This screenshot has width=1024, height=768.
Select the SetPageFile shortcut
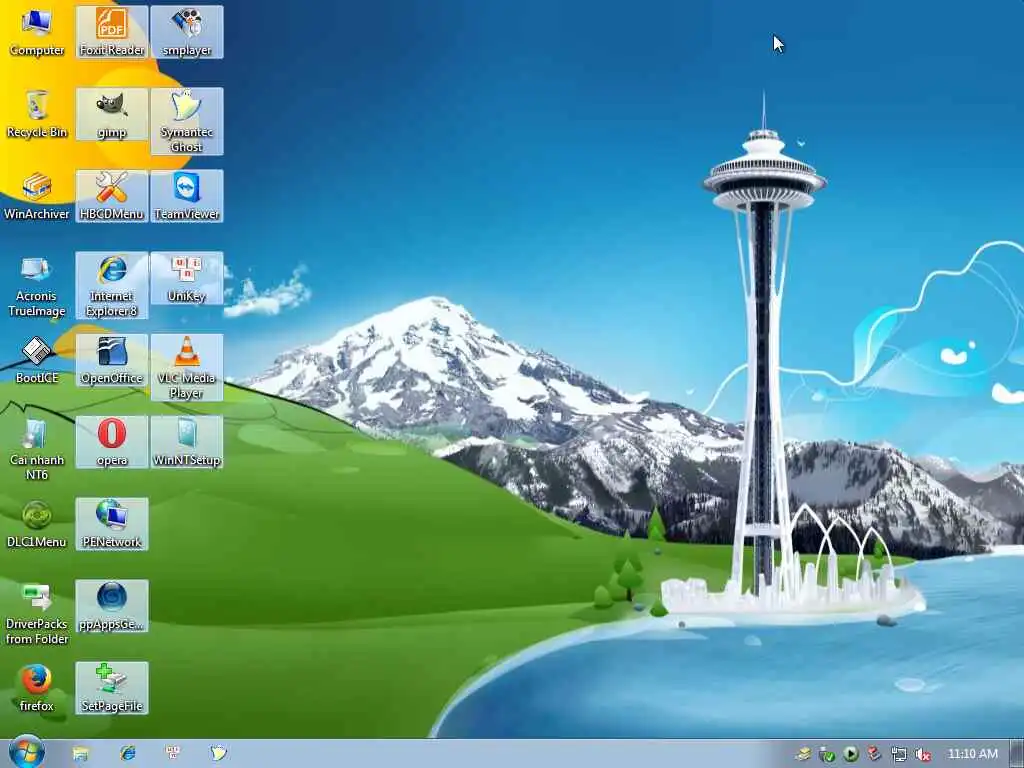pyautogui.click(x=112, y=688)
